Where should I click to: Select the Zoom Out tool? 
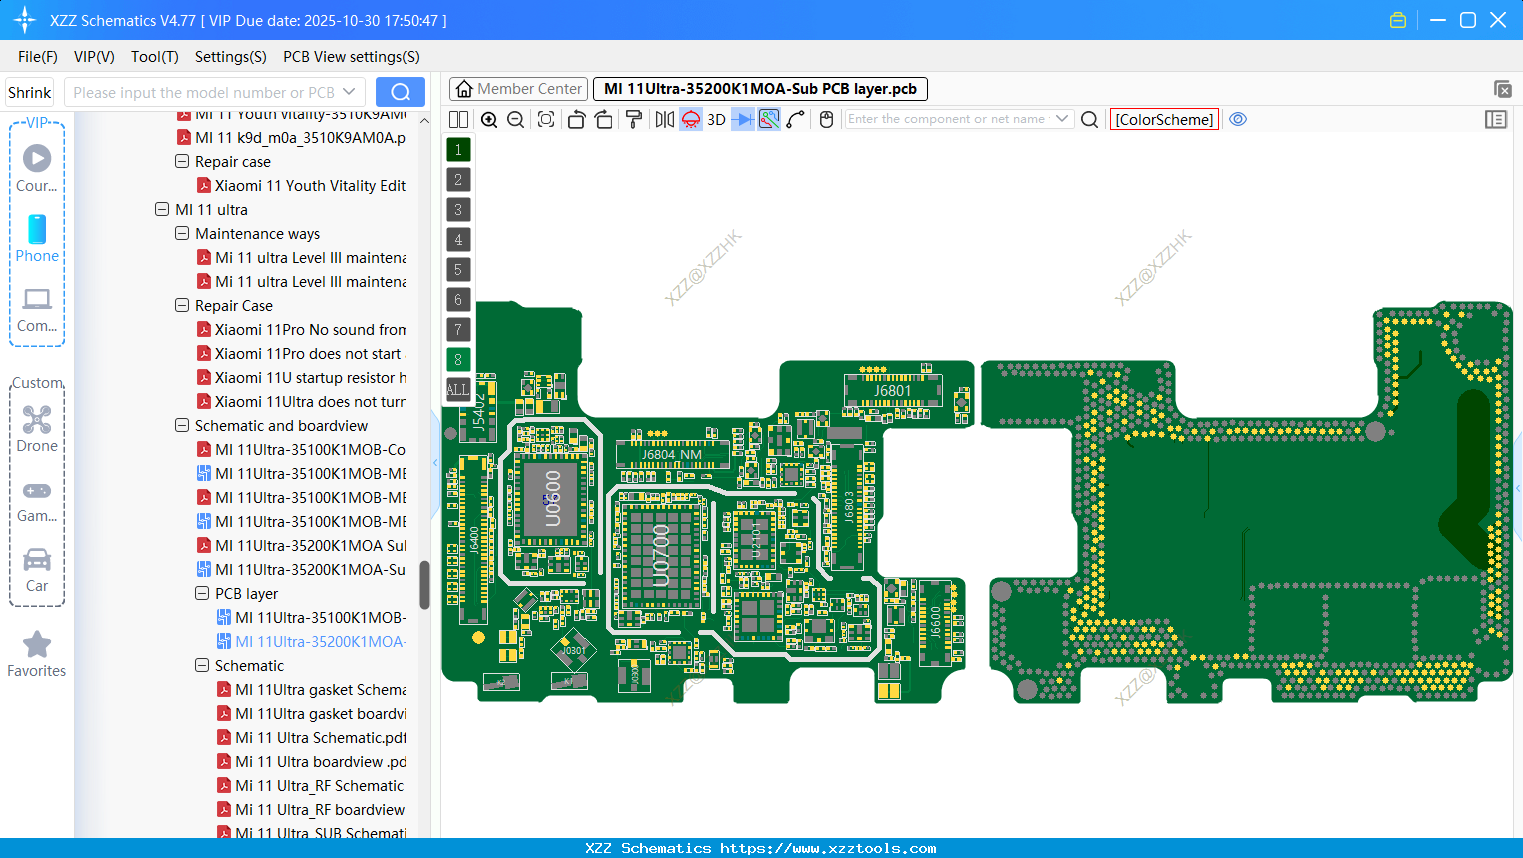point(514,119)
